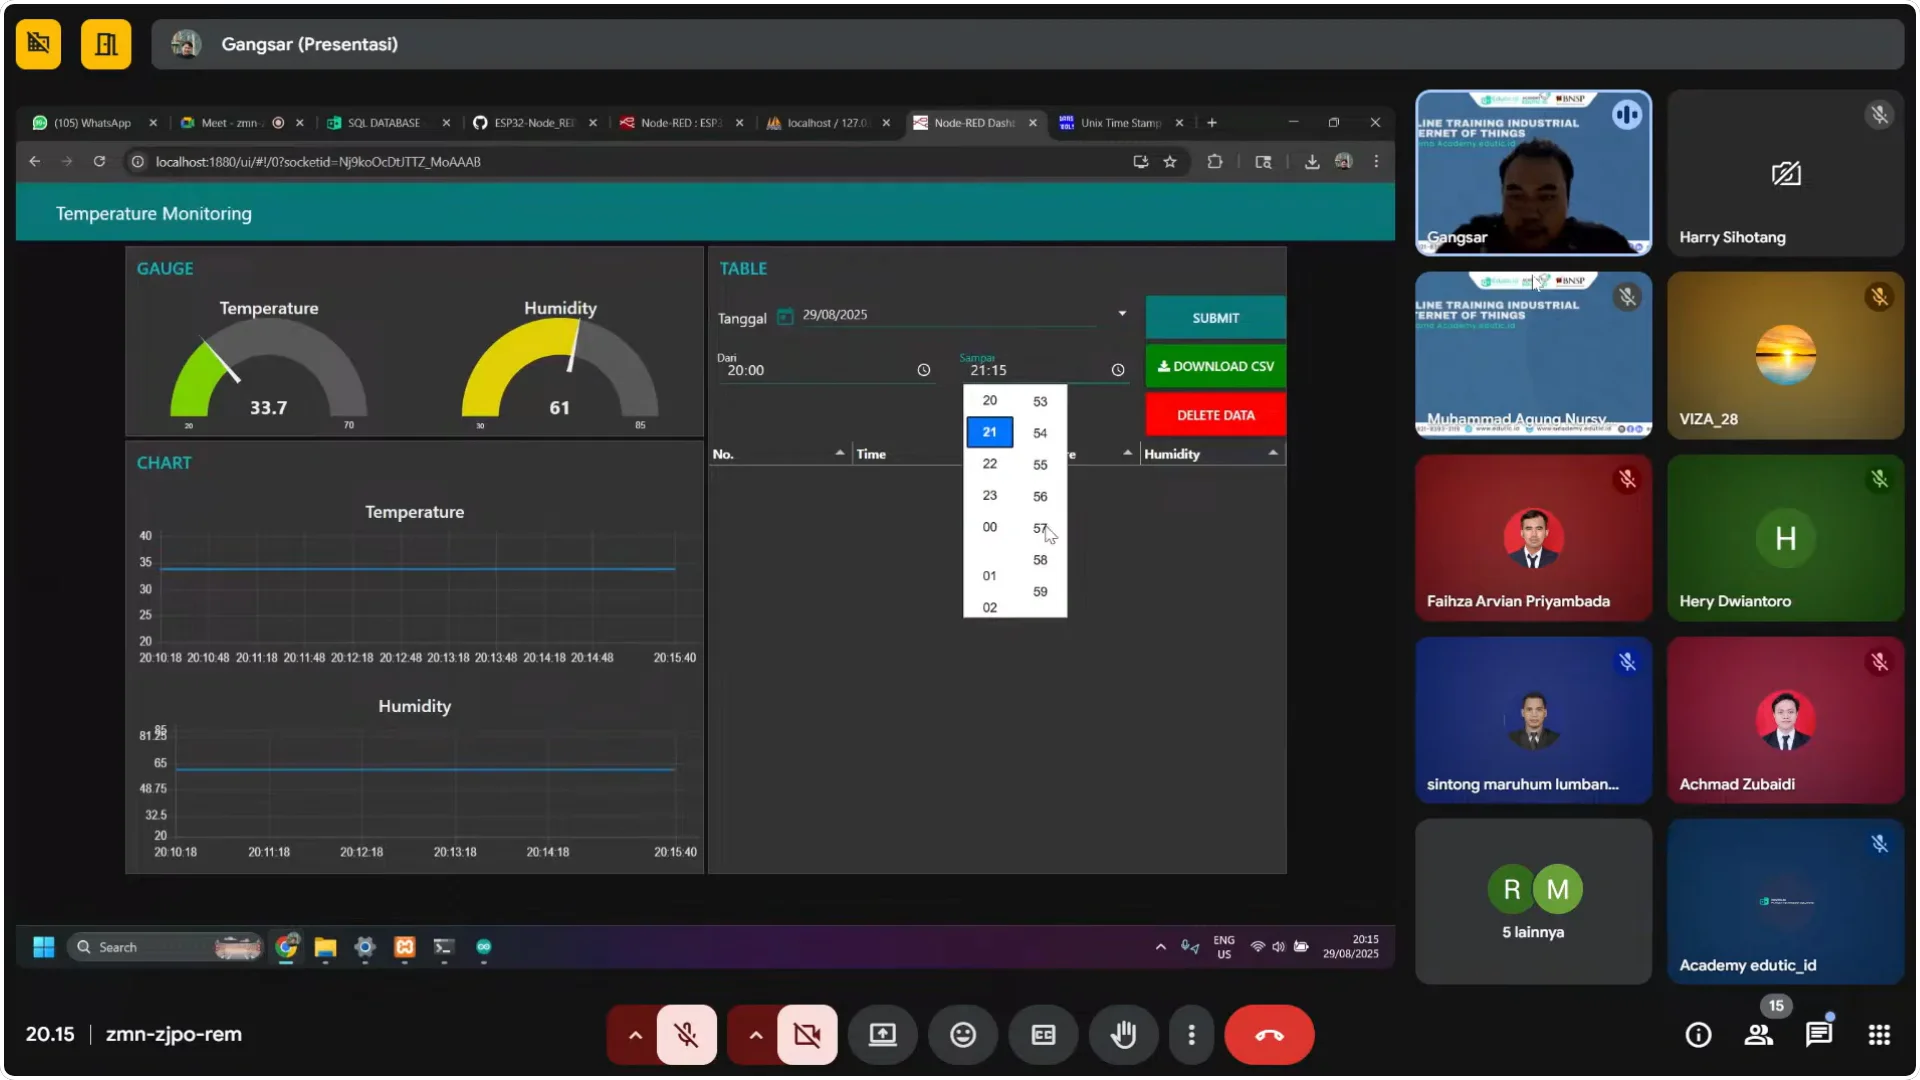Screen dimensions: 1920x1080
Task: Click SUBMIT button in TABLE panel
Action: click(x=1215, y=318)
